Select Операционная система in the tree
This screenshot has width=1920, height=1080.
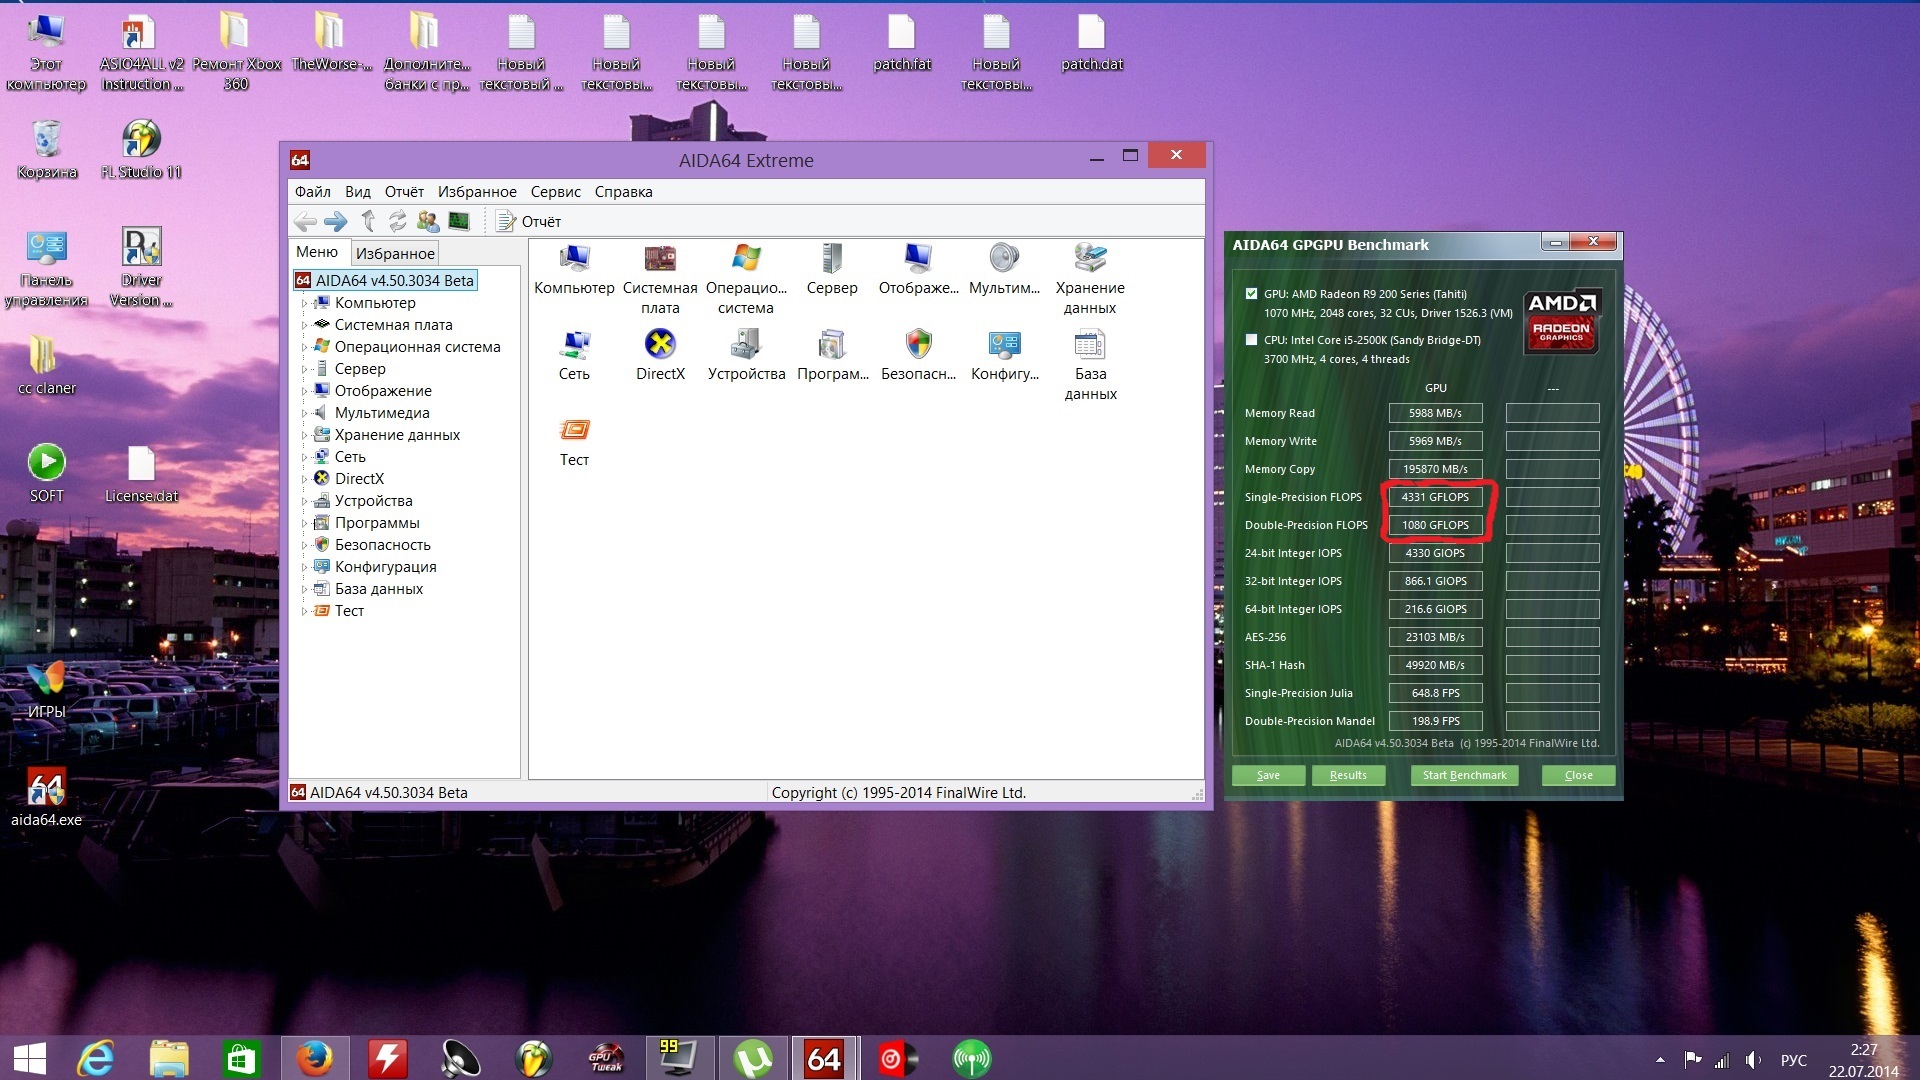(417, 347)
